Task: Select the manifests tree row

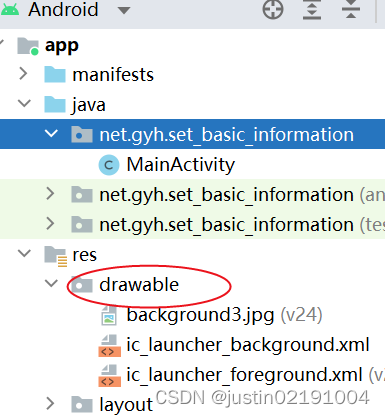Action: click(192, 74)
